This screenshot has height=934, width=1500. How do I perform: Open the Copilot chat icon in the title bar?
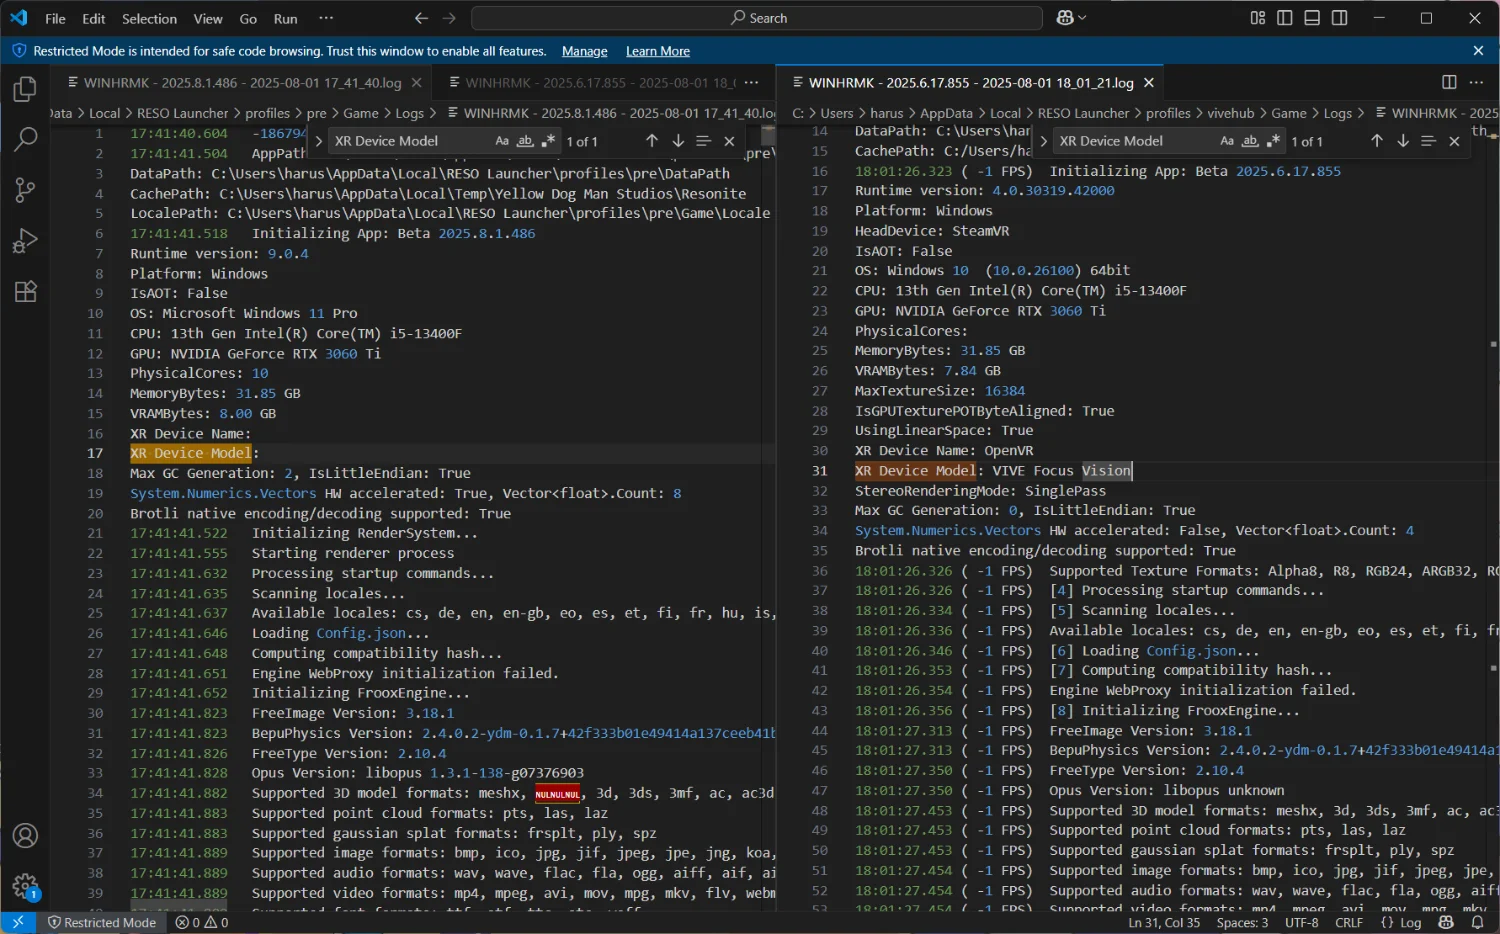(1064, 18)
